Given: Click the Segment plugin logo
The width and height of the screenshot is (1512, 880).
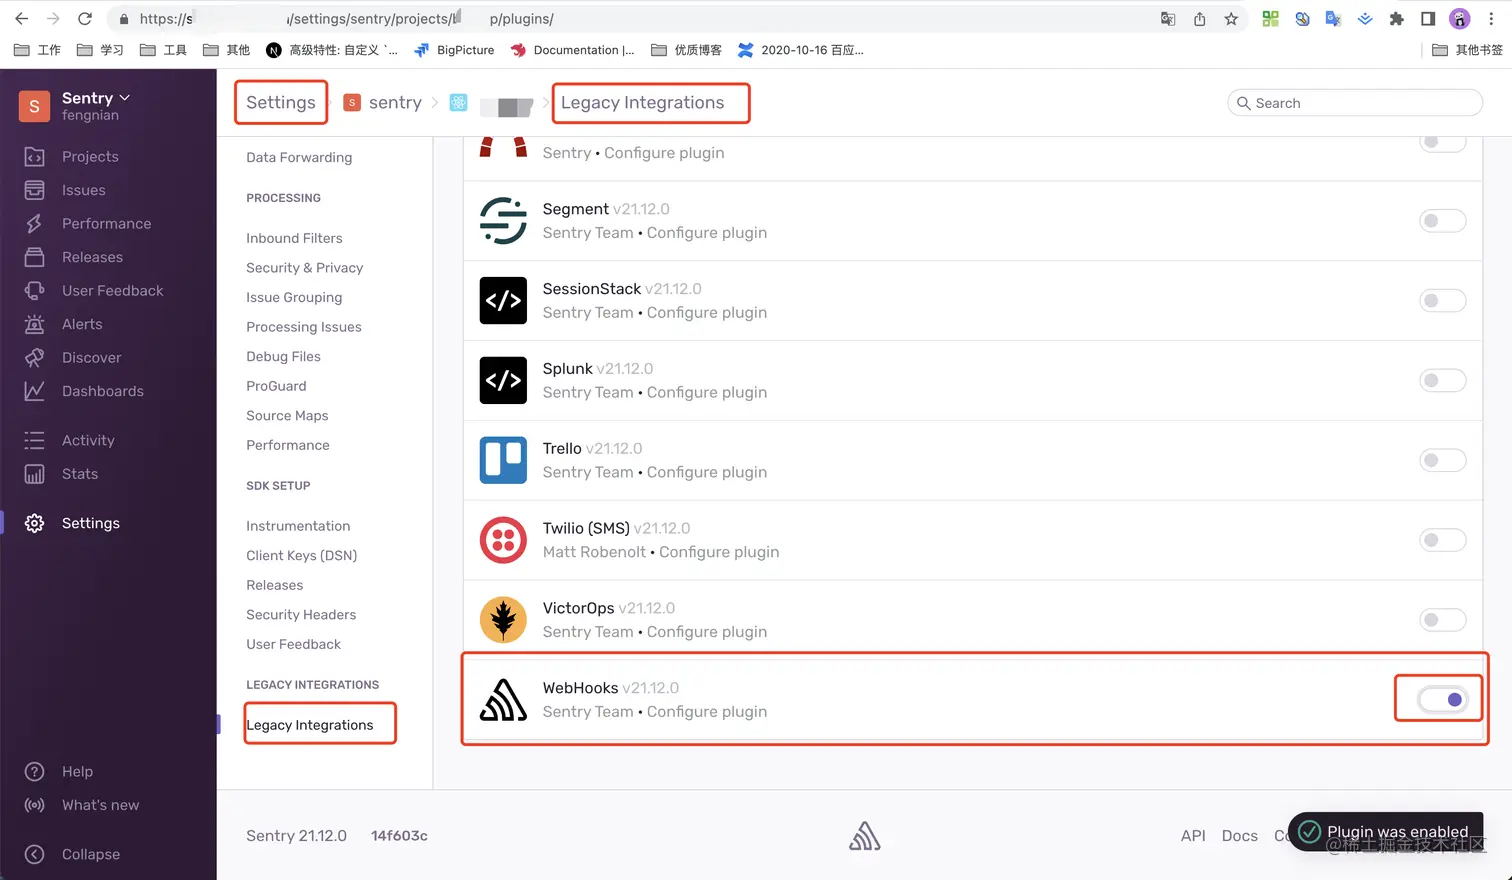Looking at the screenshot, I should tap(503, 220).
